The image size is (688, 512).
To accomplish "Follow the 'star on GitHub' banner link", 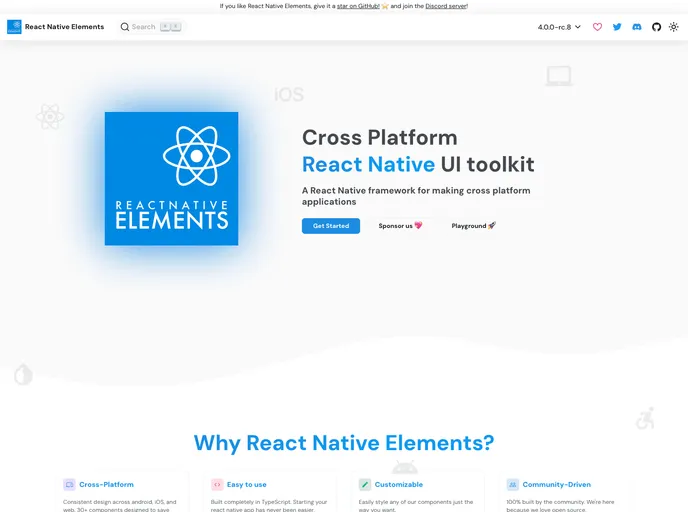I will pos(358,6).
